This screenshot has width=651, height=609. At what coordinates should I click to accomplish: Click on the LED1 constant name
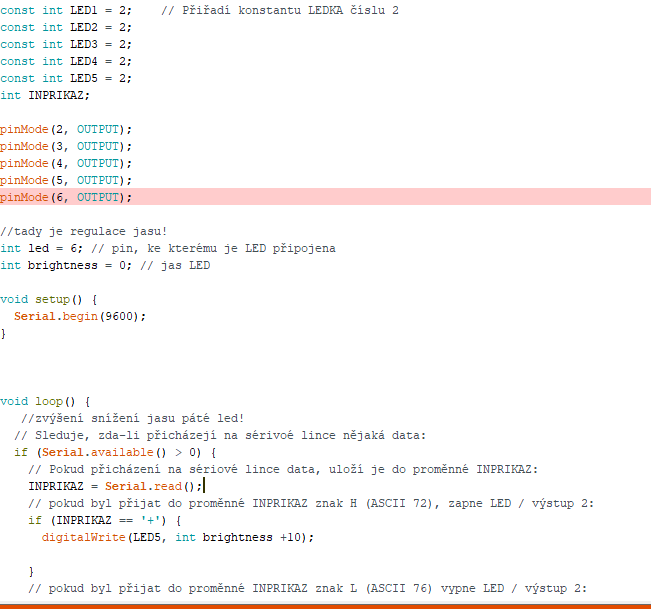[84, 10]
